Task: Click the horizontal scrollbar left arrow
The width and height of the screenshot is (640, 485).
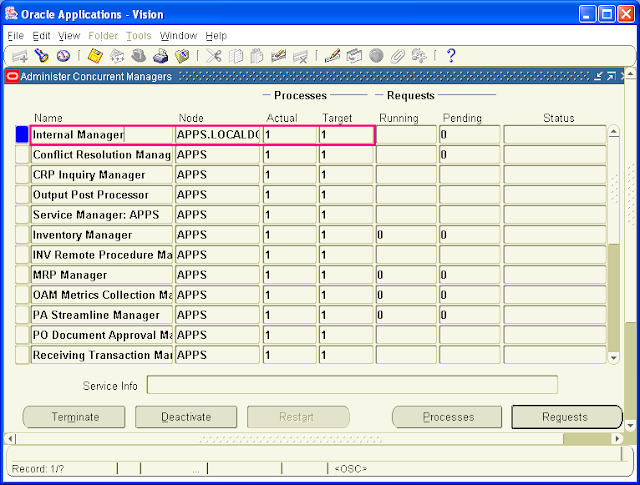Action: pos(10,439)
